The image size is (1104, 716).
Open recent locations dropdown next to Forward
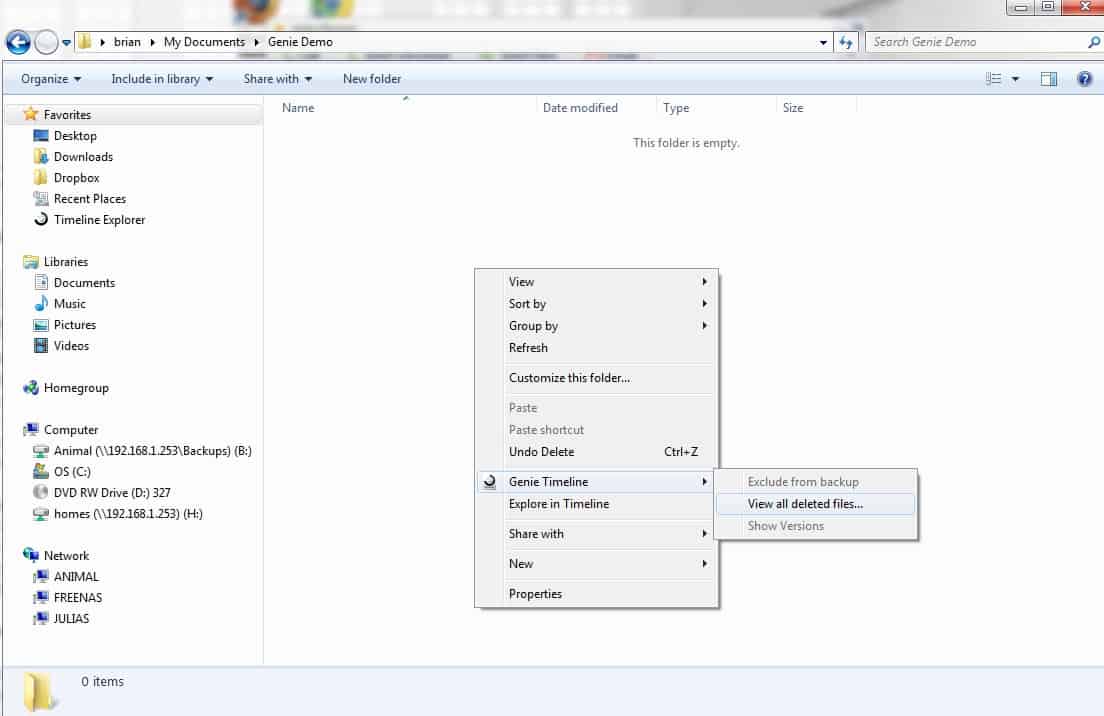pyautogui.click(x=66, y=43)
